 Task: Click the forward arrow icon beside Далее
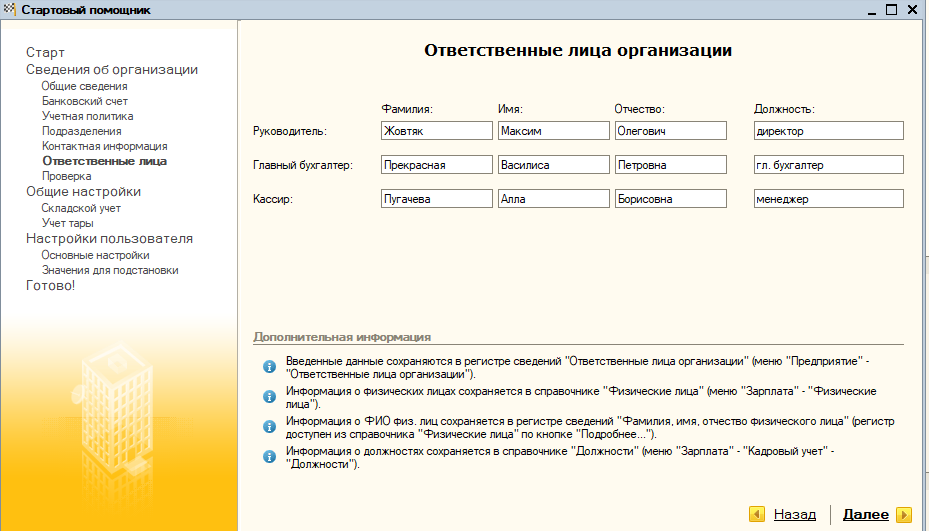coord(904,514)
